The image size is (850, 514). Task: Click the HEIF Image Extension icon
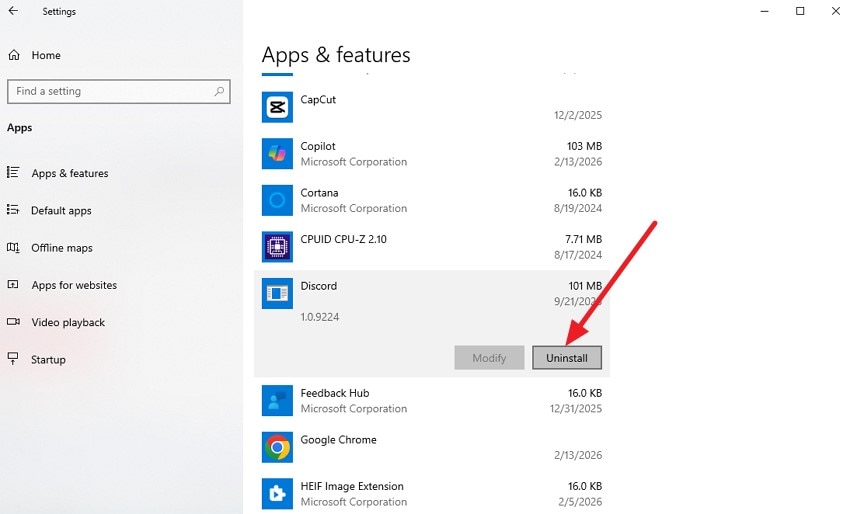tap(277, 494)
